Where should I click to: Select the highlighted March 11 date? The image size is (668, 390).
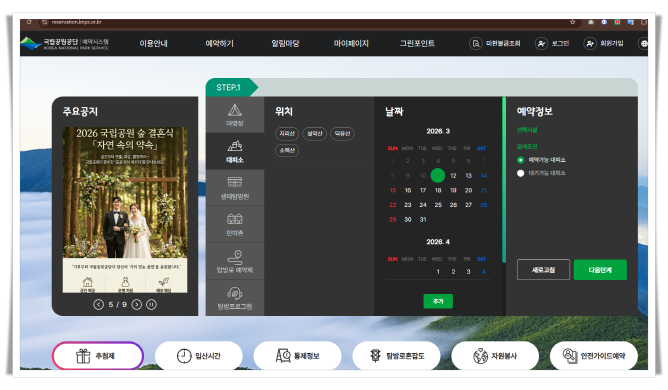tap(438, 175)
